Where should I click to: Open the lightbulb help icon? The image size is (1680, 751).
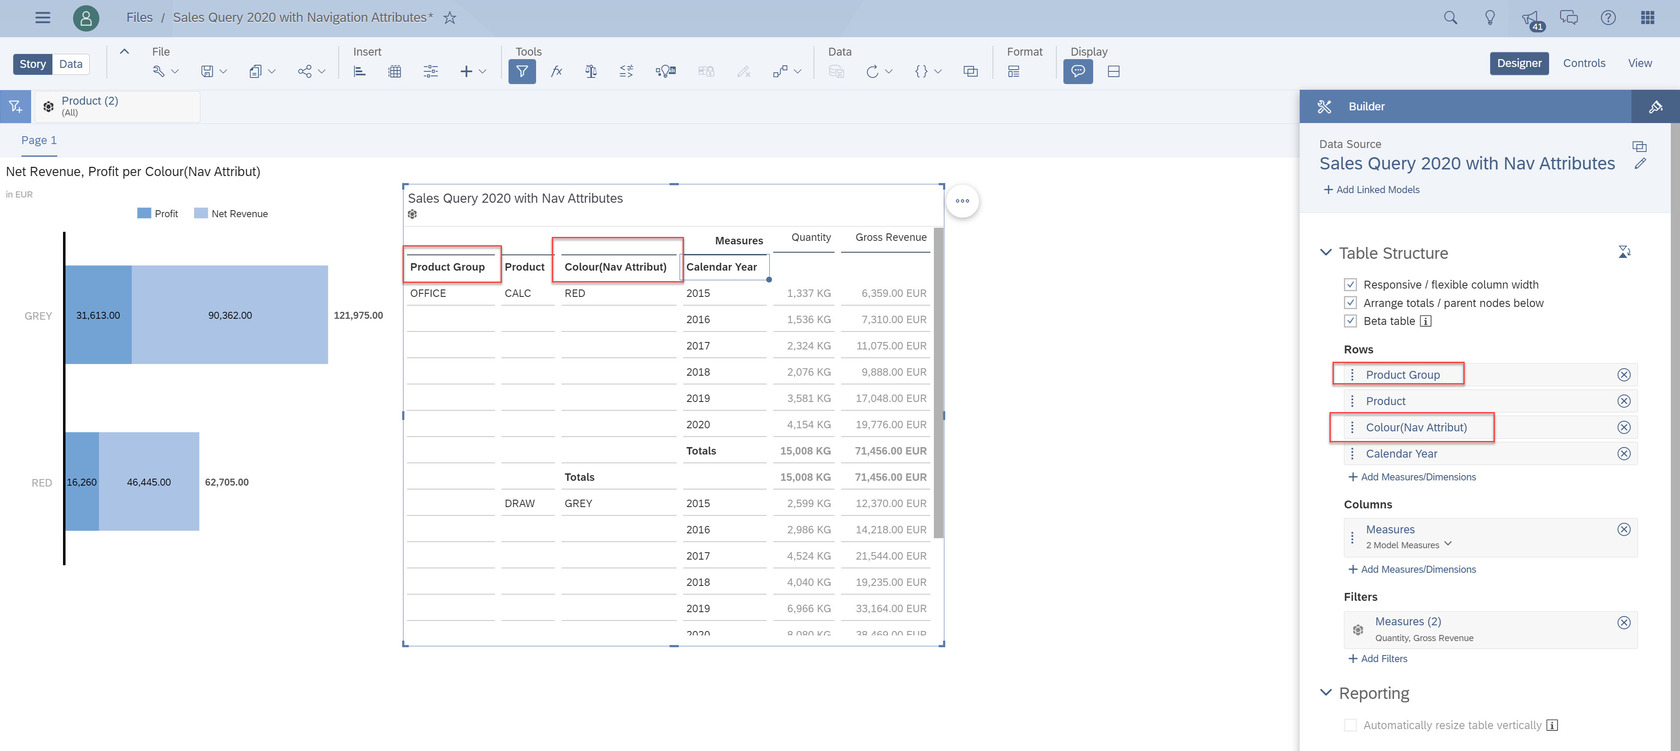(x=1490, y=17)
